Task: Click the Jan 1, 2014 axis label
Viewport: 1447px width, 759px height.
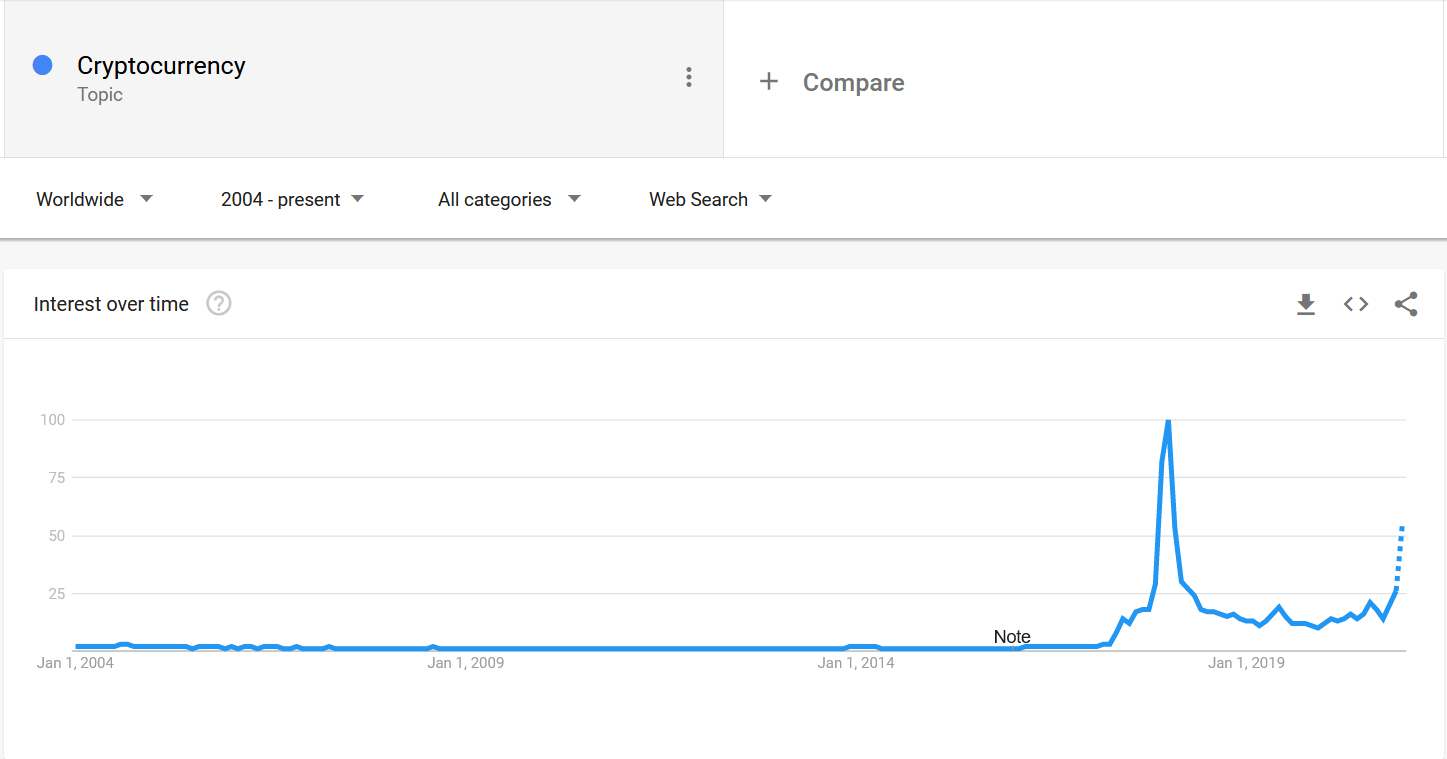Action: pos(856,663)
